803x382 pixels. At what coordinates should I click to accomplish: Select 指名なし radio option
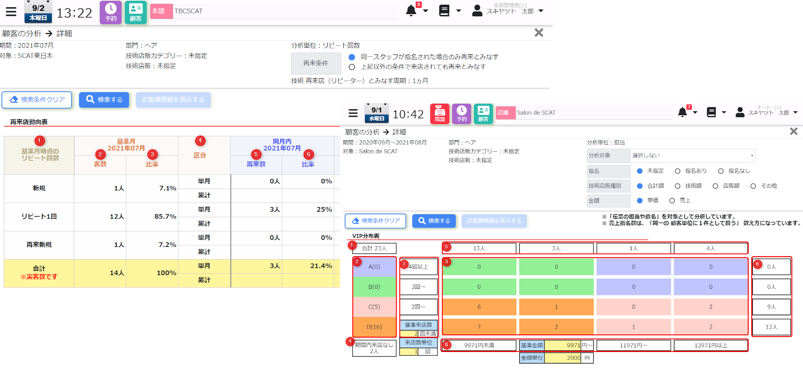(721, 171)
